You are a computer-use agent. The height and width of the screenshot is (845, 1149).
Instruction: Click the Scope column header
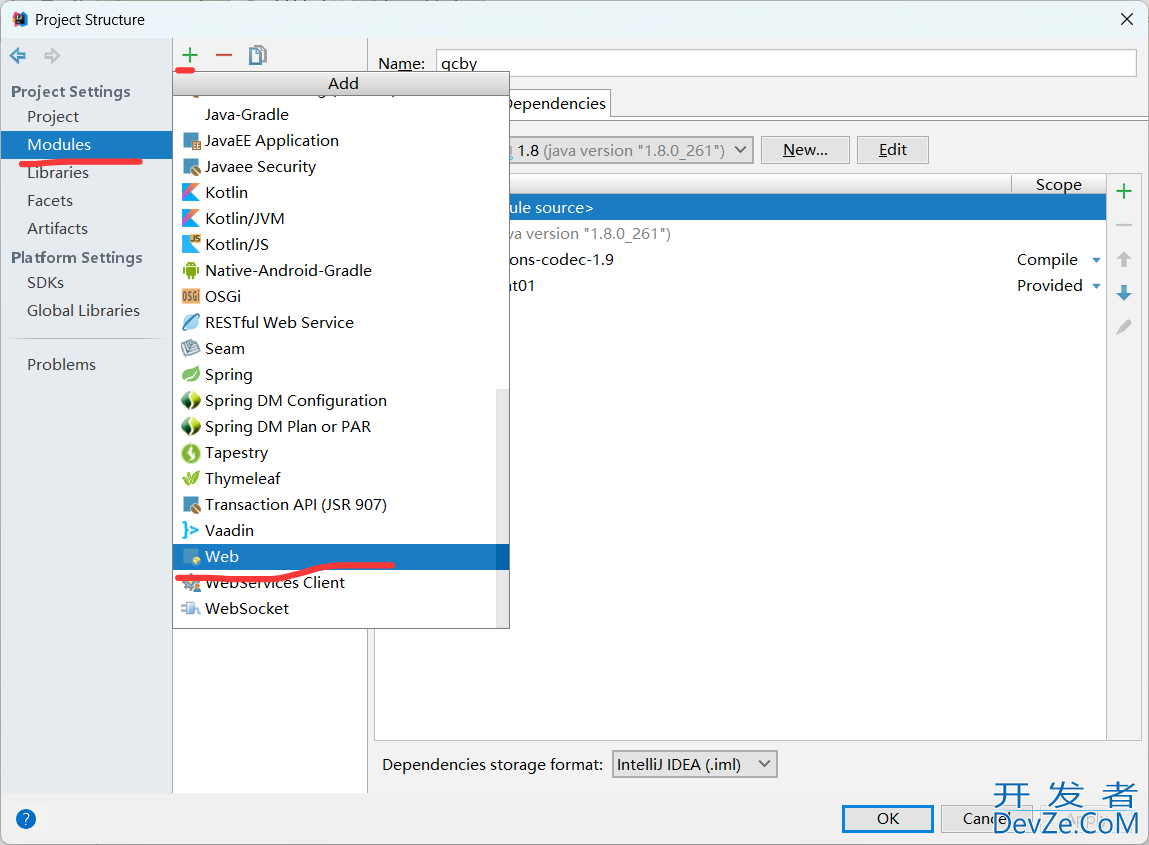coord(1058,185)
